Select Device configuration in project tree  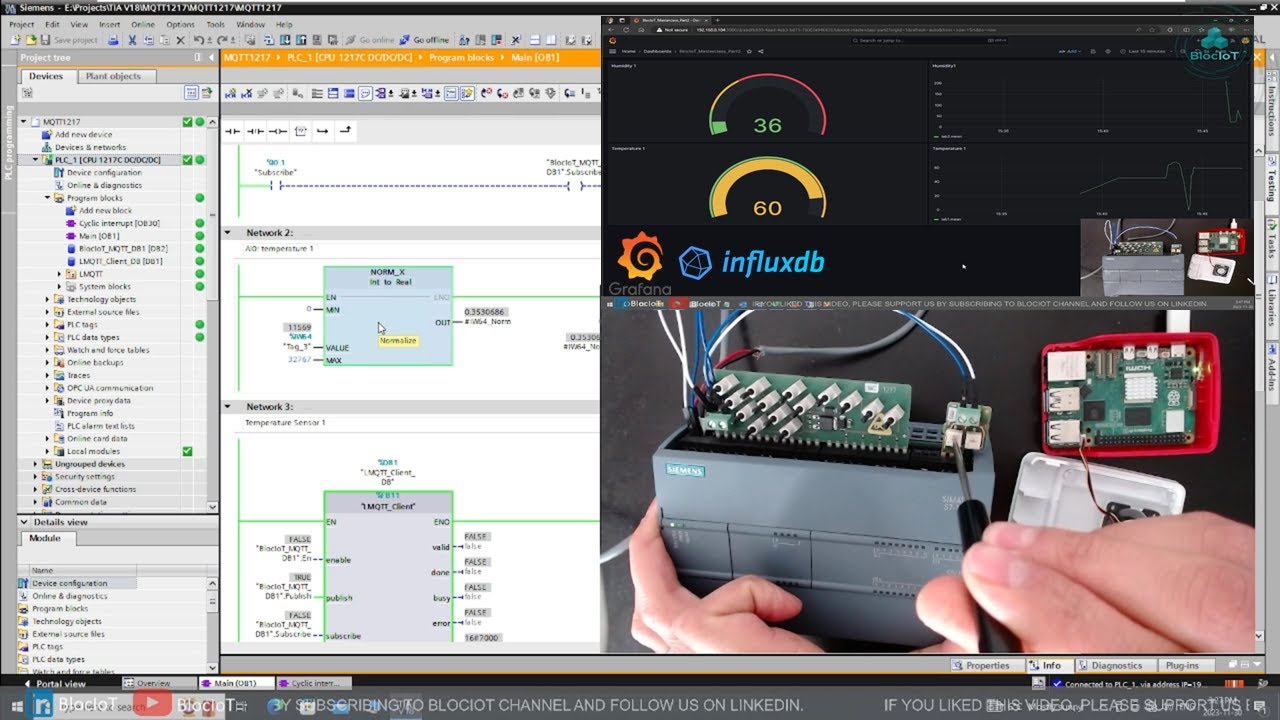point(104,172)
